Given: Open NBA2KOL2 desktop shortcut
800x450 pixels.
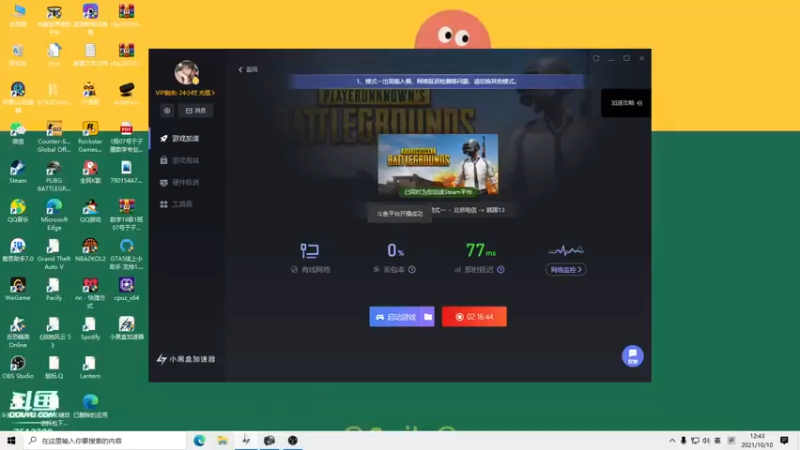Looking at the screenshot, I should point(90,251).
